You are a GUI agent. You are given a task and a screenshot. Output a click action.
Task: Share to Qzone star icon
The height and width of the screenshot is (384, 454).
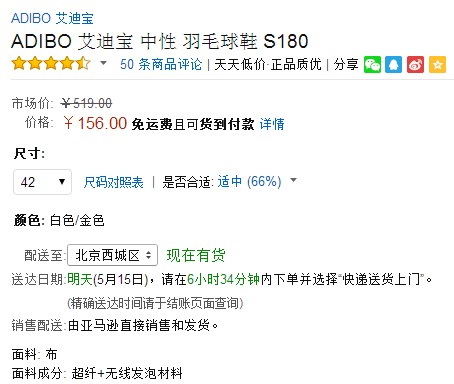[x=437, y=64]
